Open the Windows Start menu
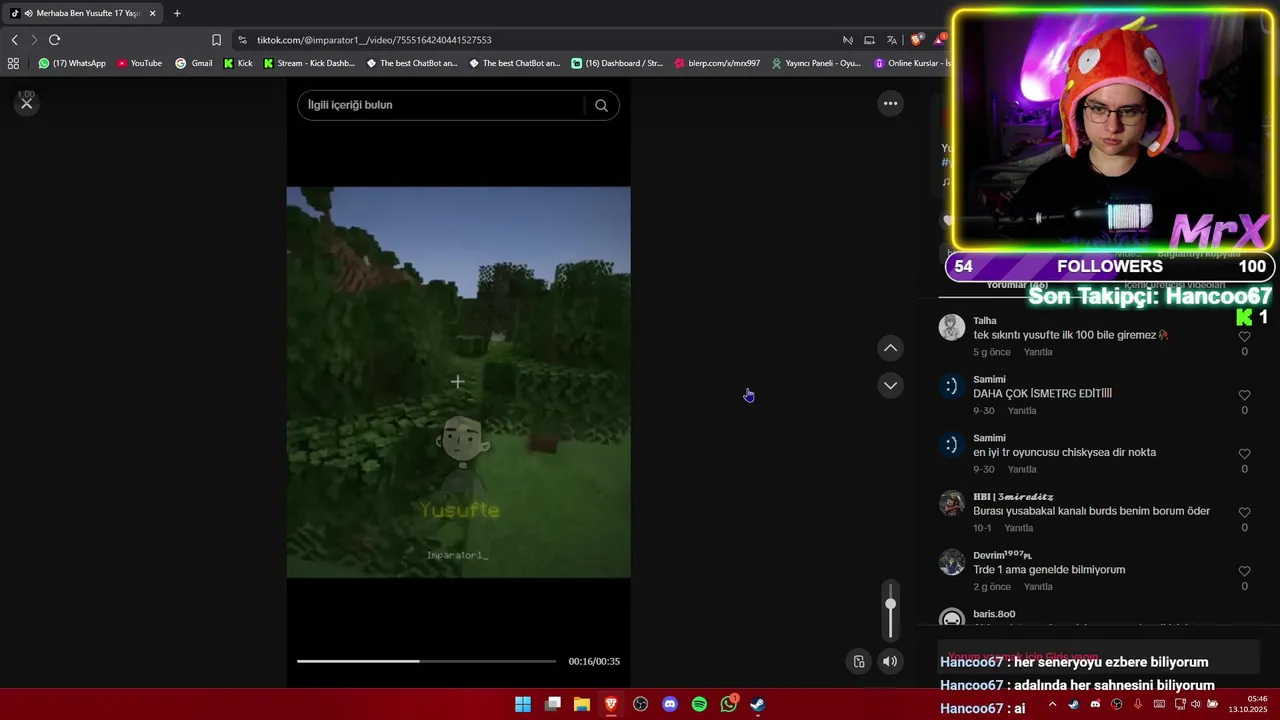This screenshot has height=720, width=1280. [523, 704]
